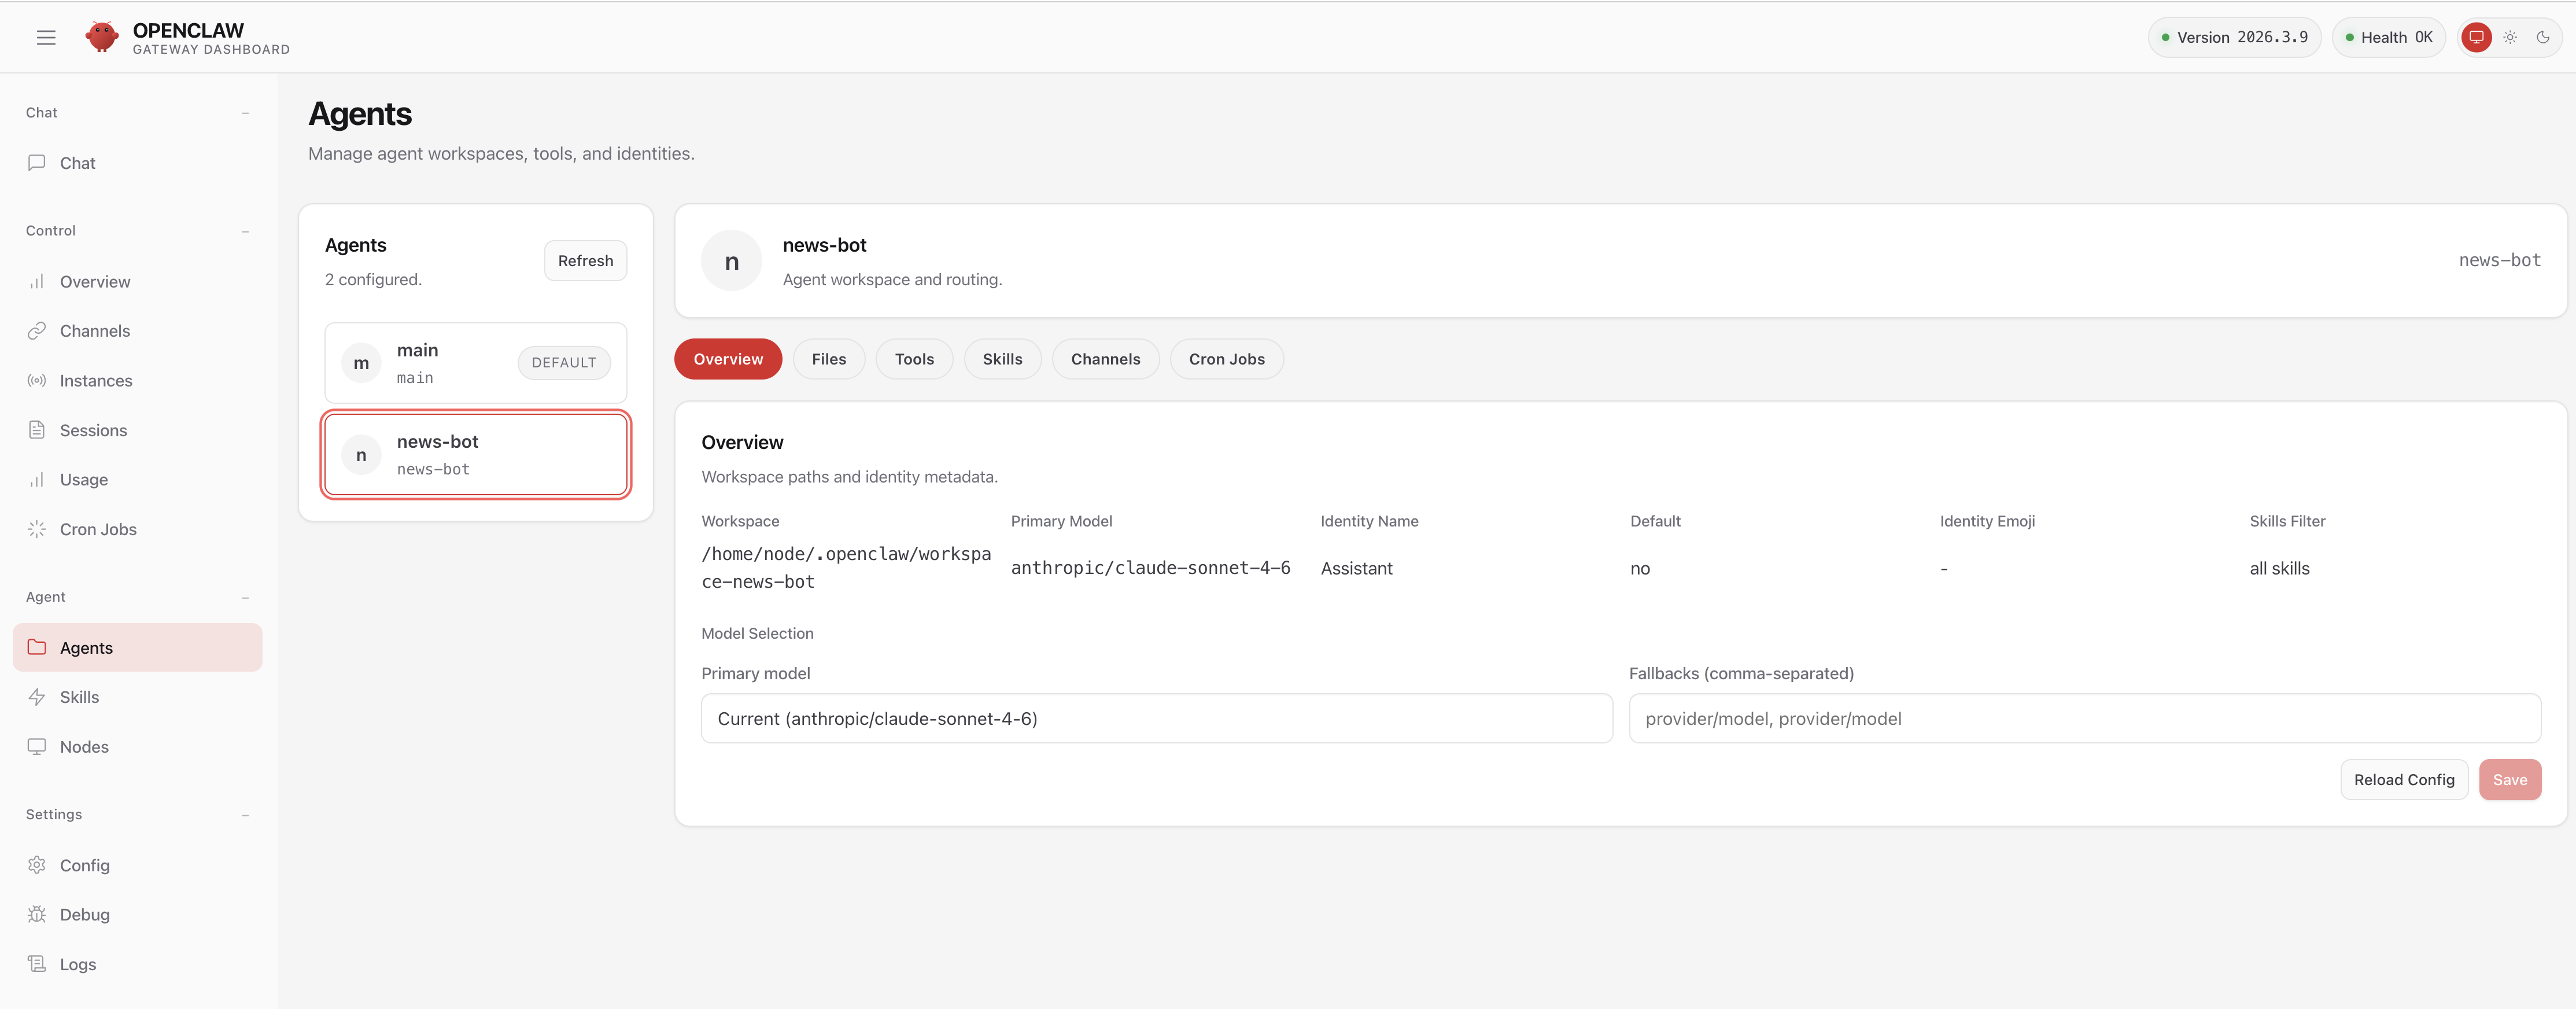Open Sessions via its document icon
2576x1009 pixels.
click(37, 430)
